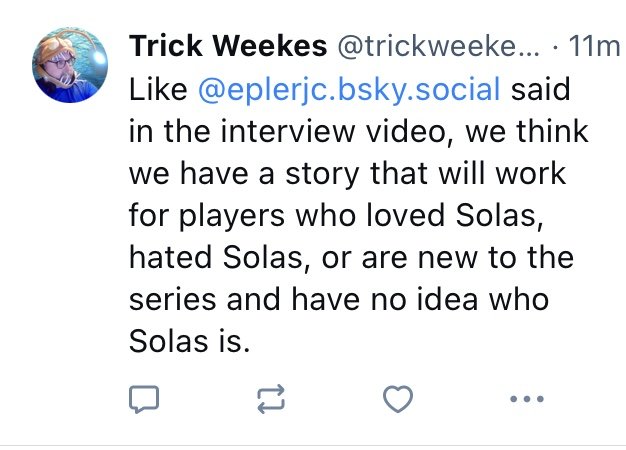Image resolution: width=626 pixels, height=450 pixels.
Task: Follow the @eplerjc.bsky.social mention link
Action: click(350, 91)
